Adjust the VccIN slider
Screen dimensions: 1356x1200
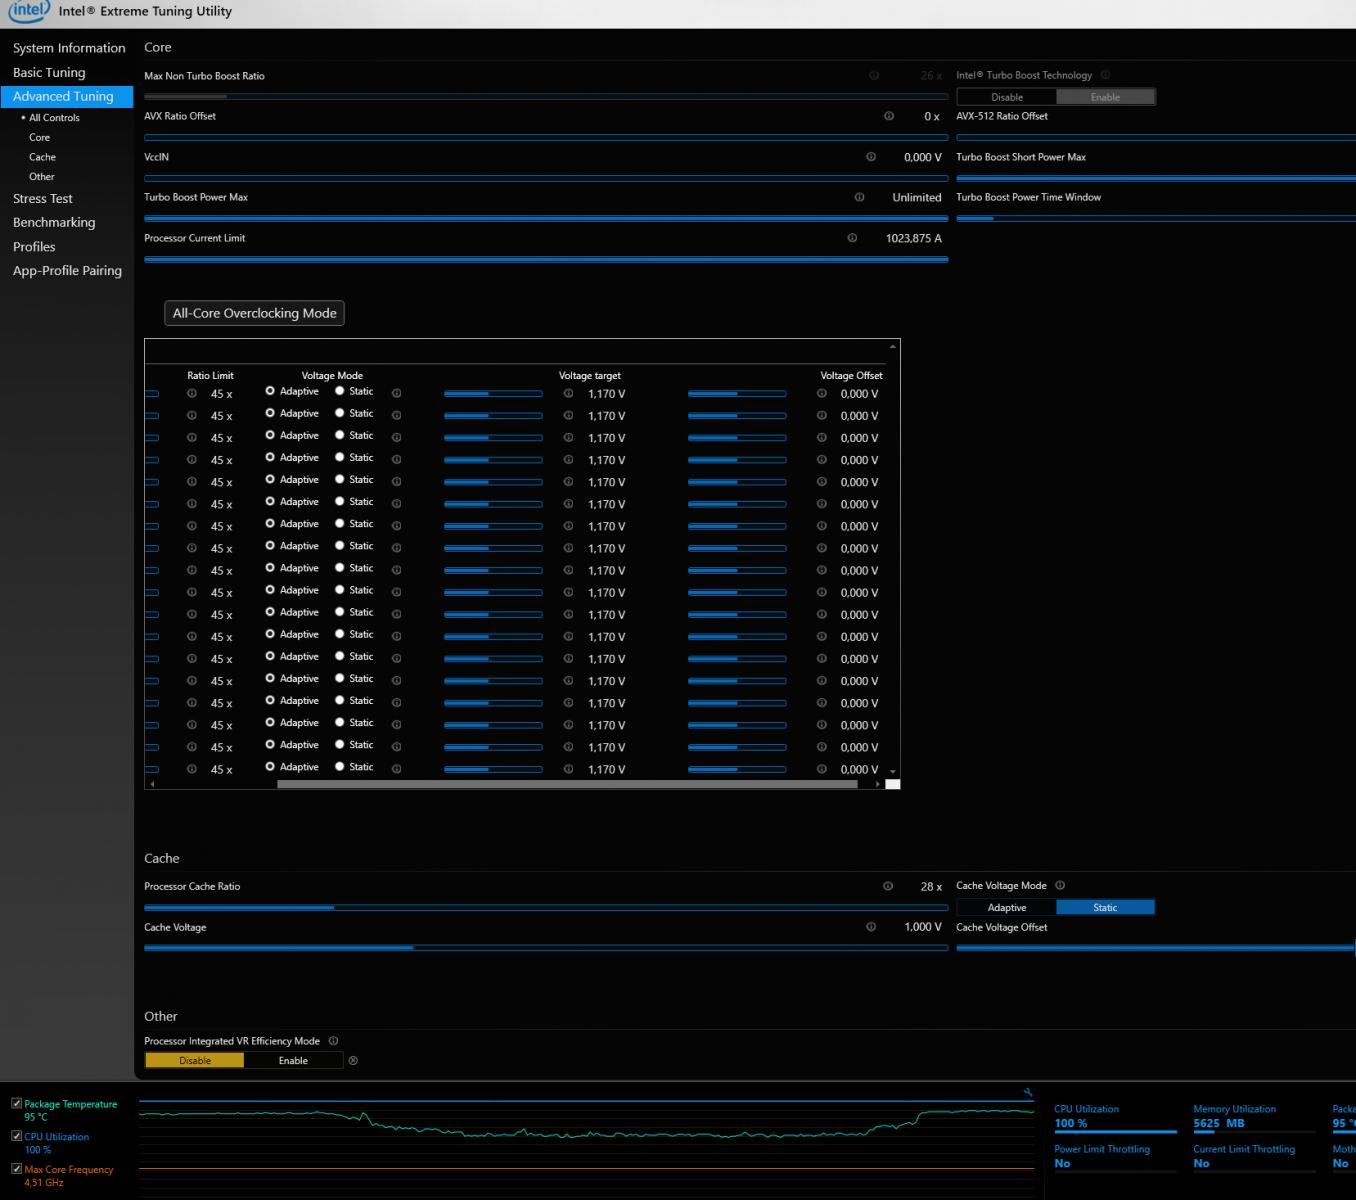click(546, 178)
